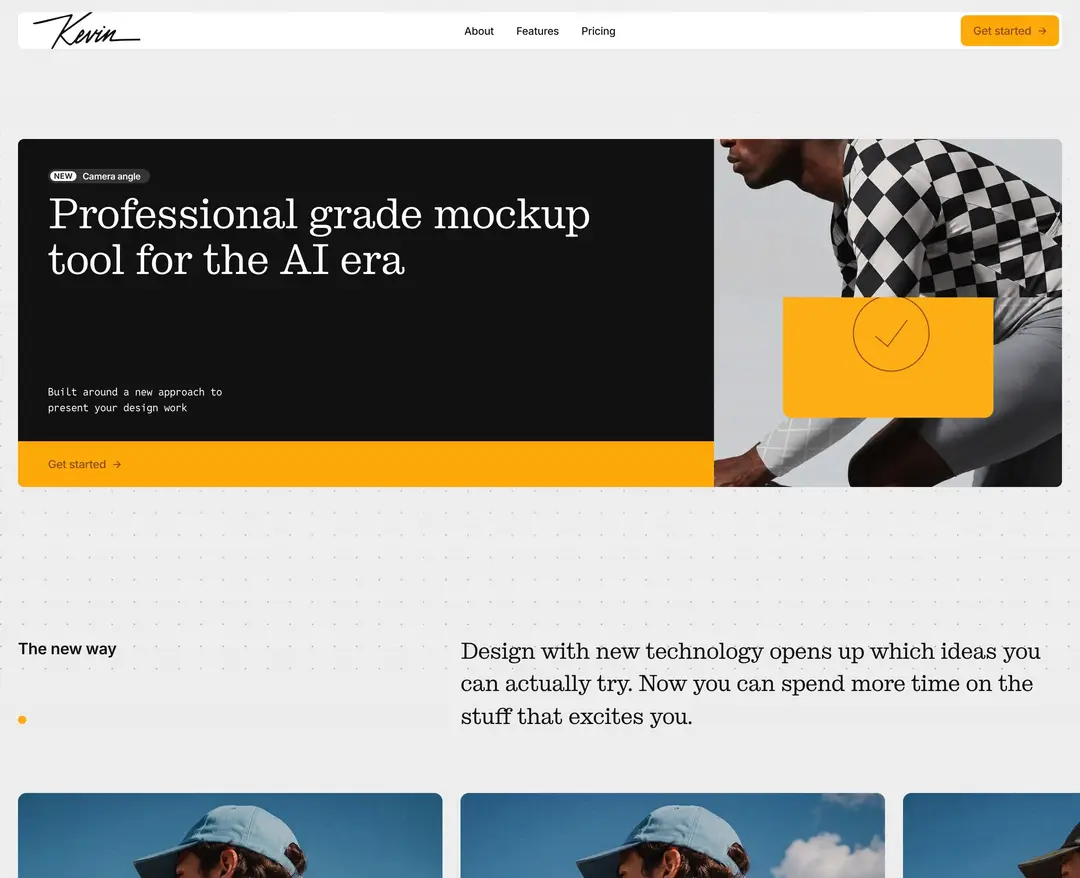The width and height of the screenshot is (1080, 878).
Task: Open the second blue cap photo with cloud
Action: pyautogui.click(x=672, y=835)
